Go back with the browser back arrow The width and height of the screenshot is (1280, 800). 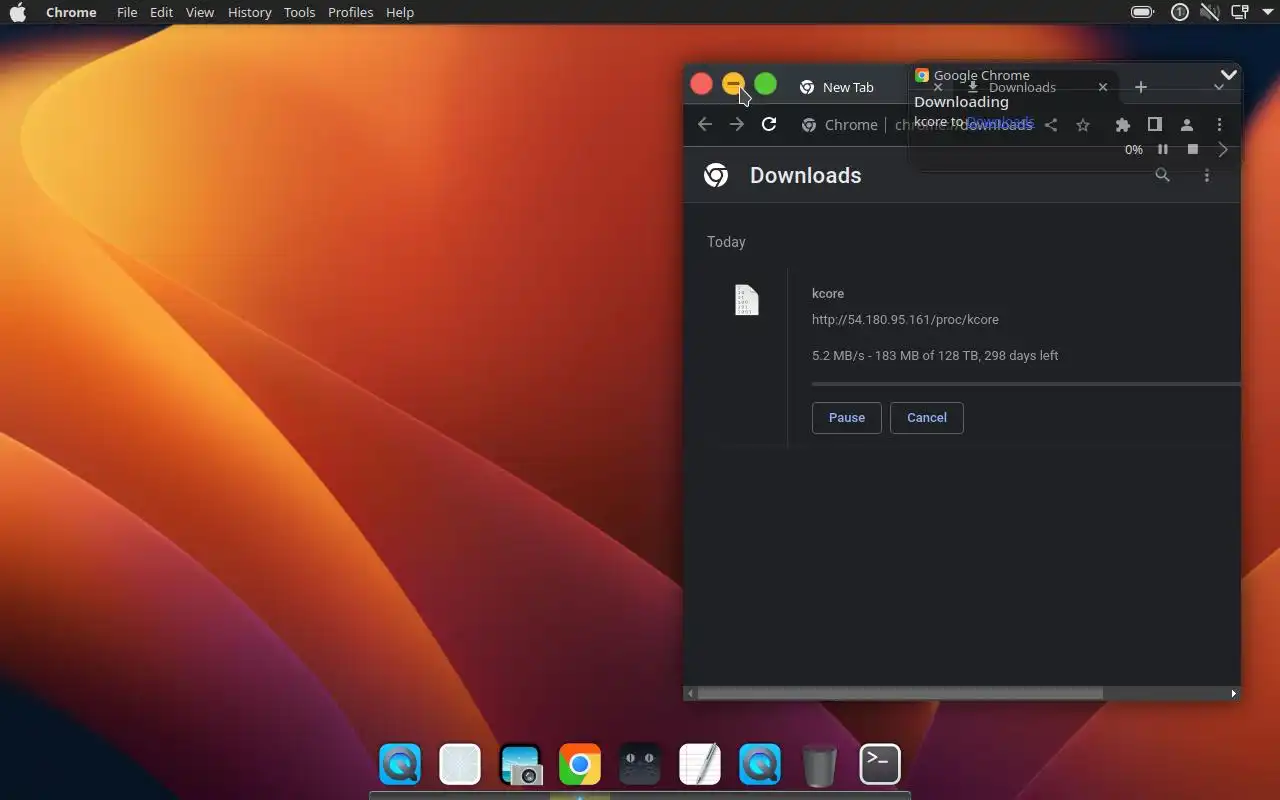(x=705, y=124)
